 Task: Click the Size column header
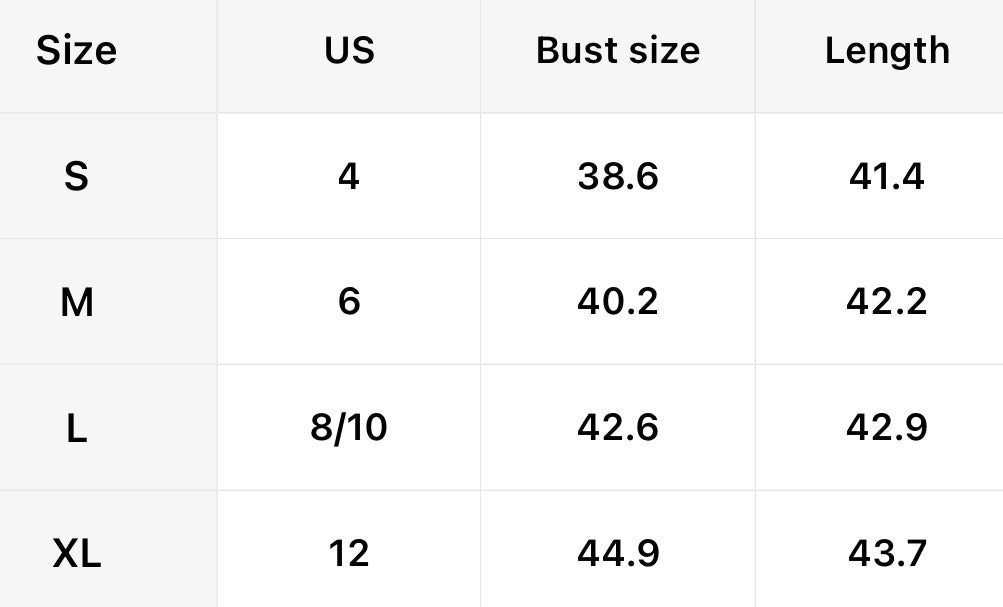tap(77, 50)
